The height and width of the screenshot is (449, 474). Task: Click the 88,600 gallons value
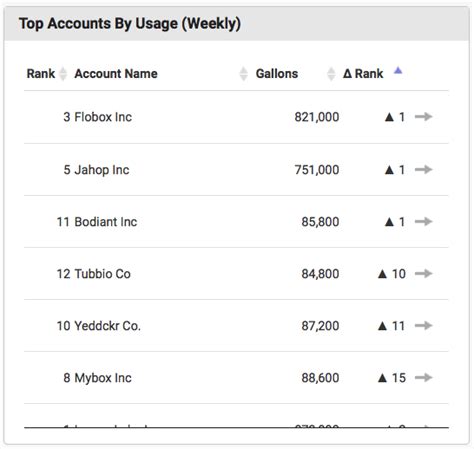(320, 378)
